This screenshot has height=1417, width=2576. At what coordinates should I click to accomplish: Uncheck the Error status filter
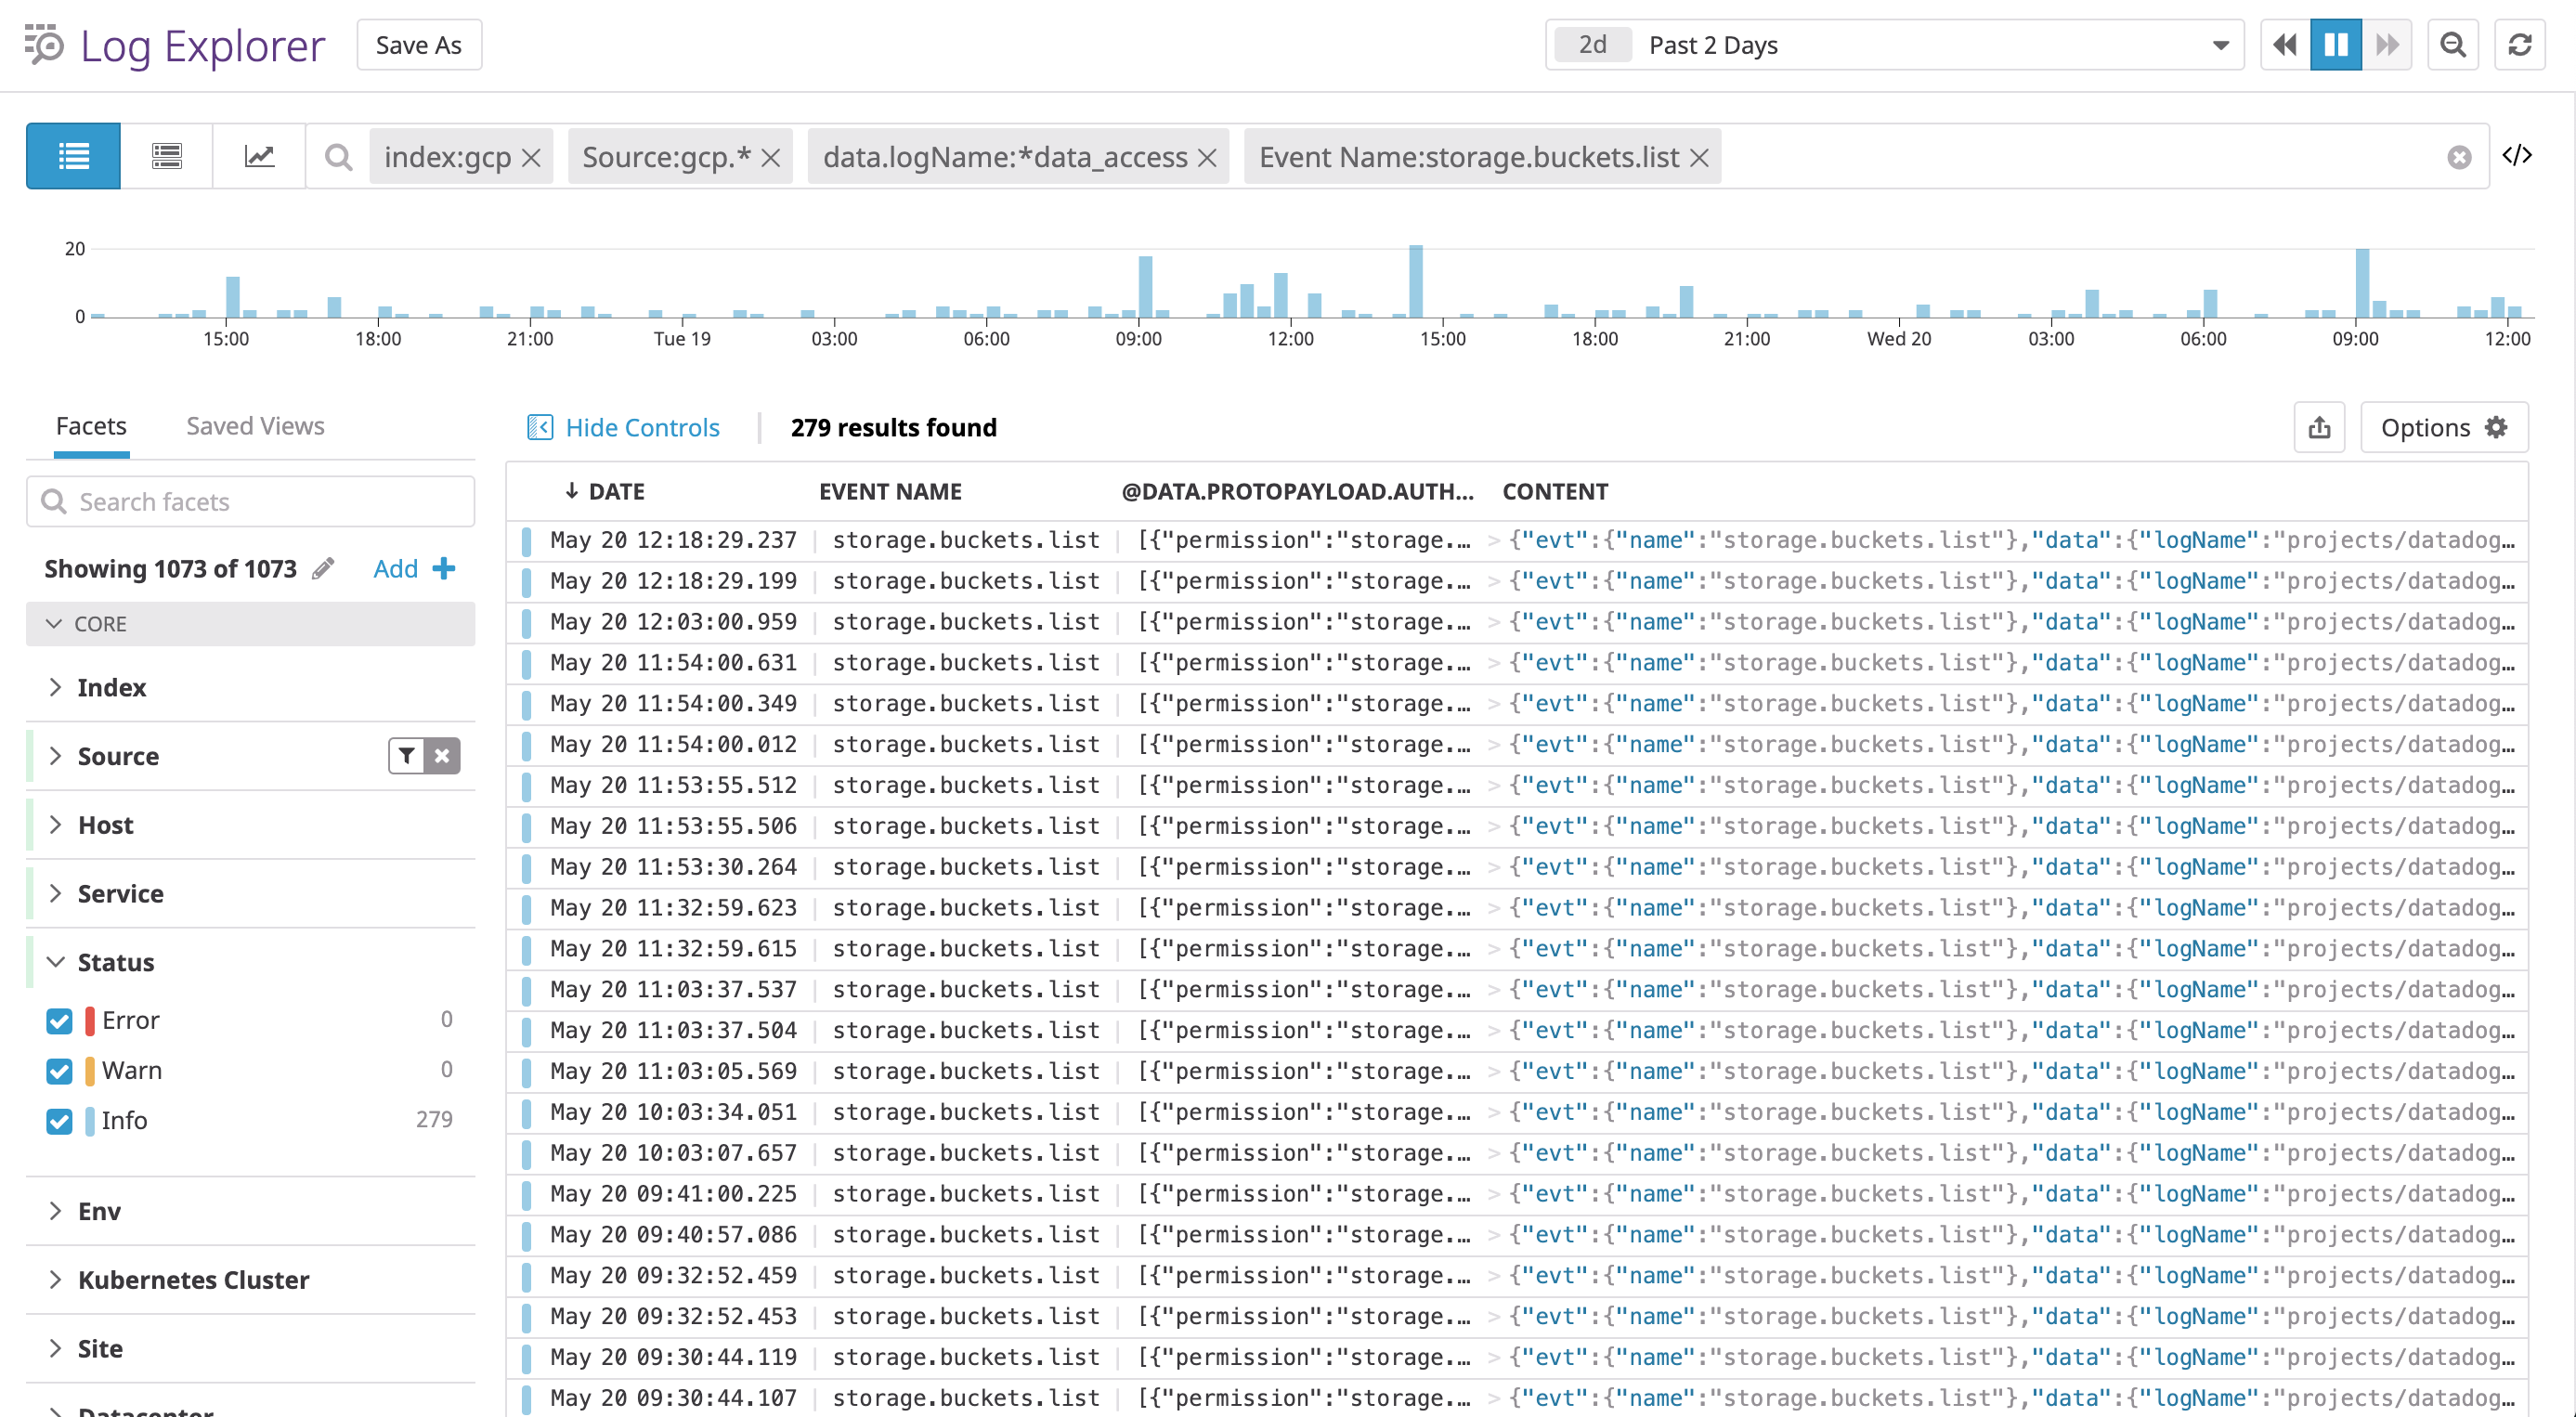[x=59, y=1020]
